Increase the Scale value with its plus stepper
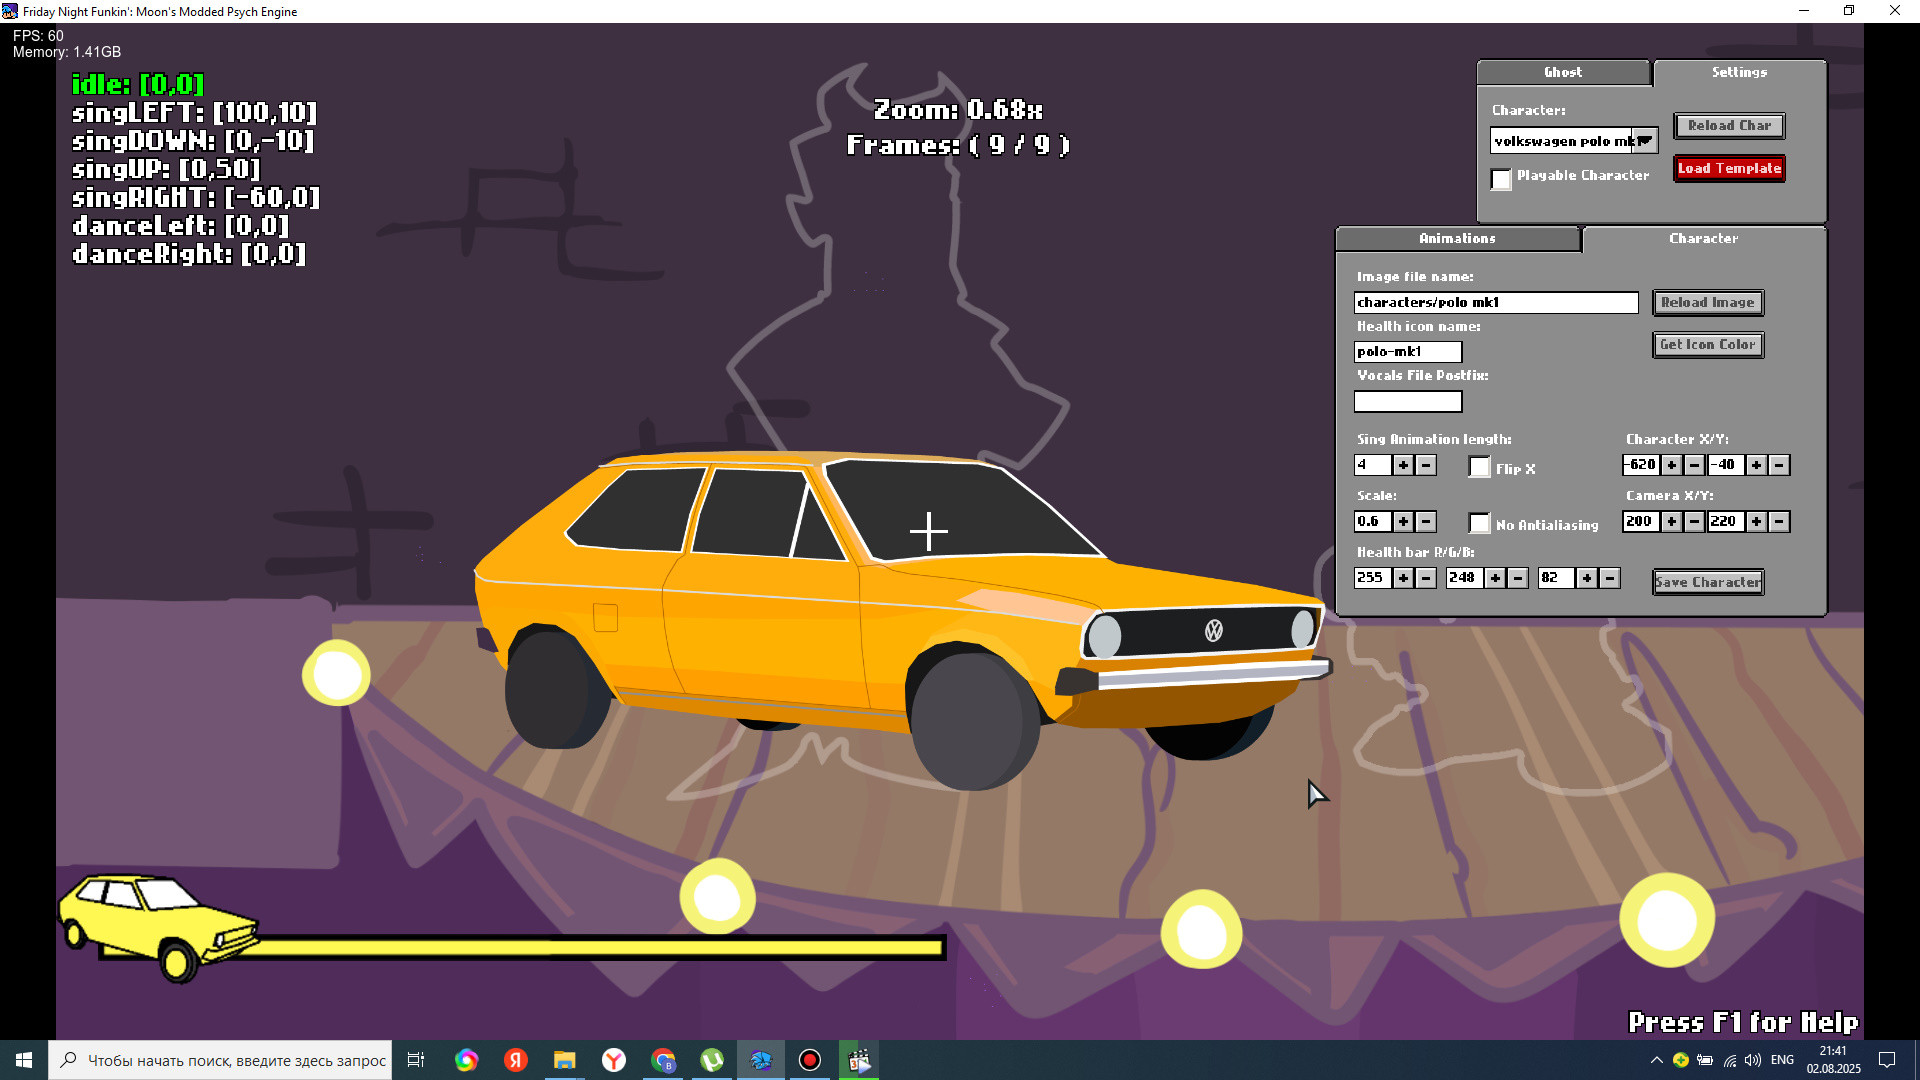 (1404, 521)
